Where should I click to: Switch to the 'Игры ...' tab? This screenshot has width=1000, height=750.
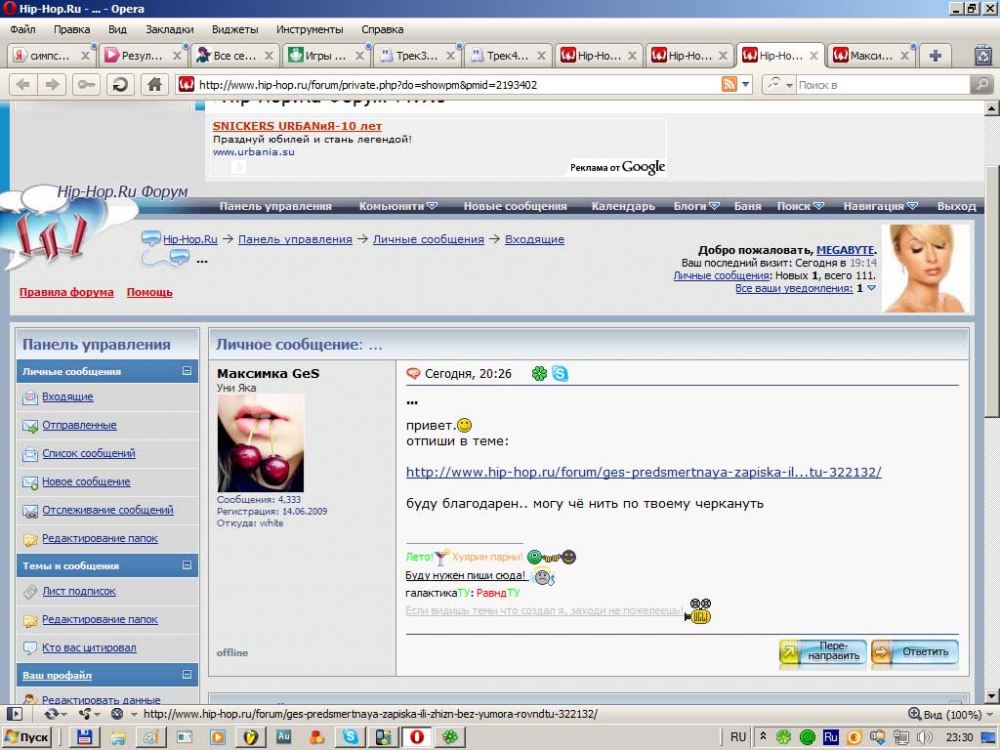tap(325, 55)
